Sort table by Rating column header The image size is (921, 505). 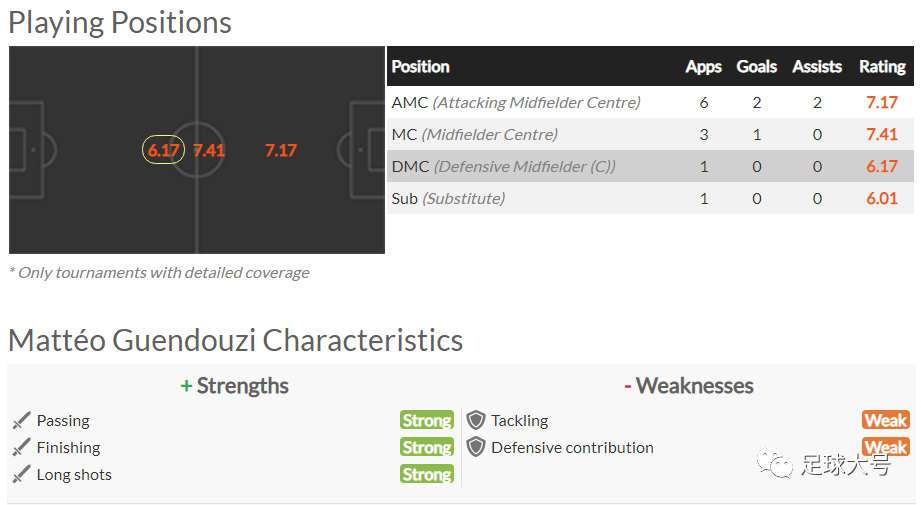(x=882, y=67)
